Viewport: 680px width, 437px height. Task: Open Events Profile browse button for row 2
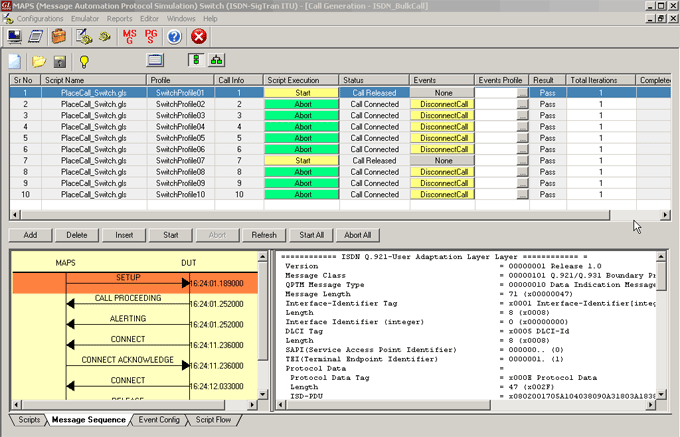pos(522,104)
